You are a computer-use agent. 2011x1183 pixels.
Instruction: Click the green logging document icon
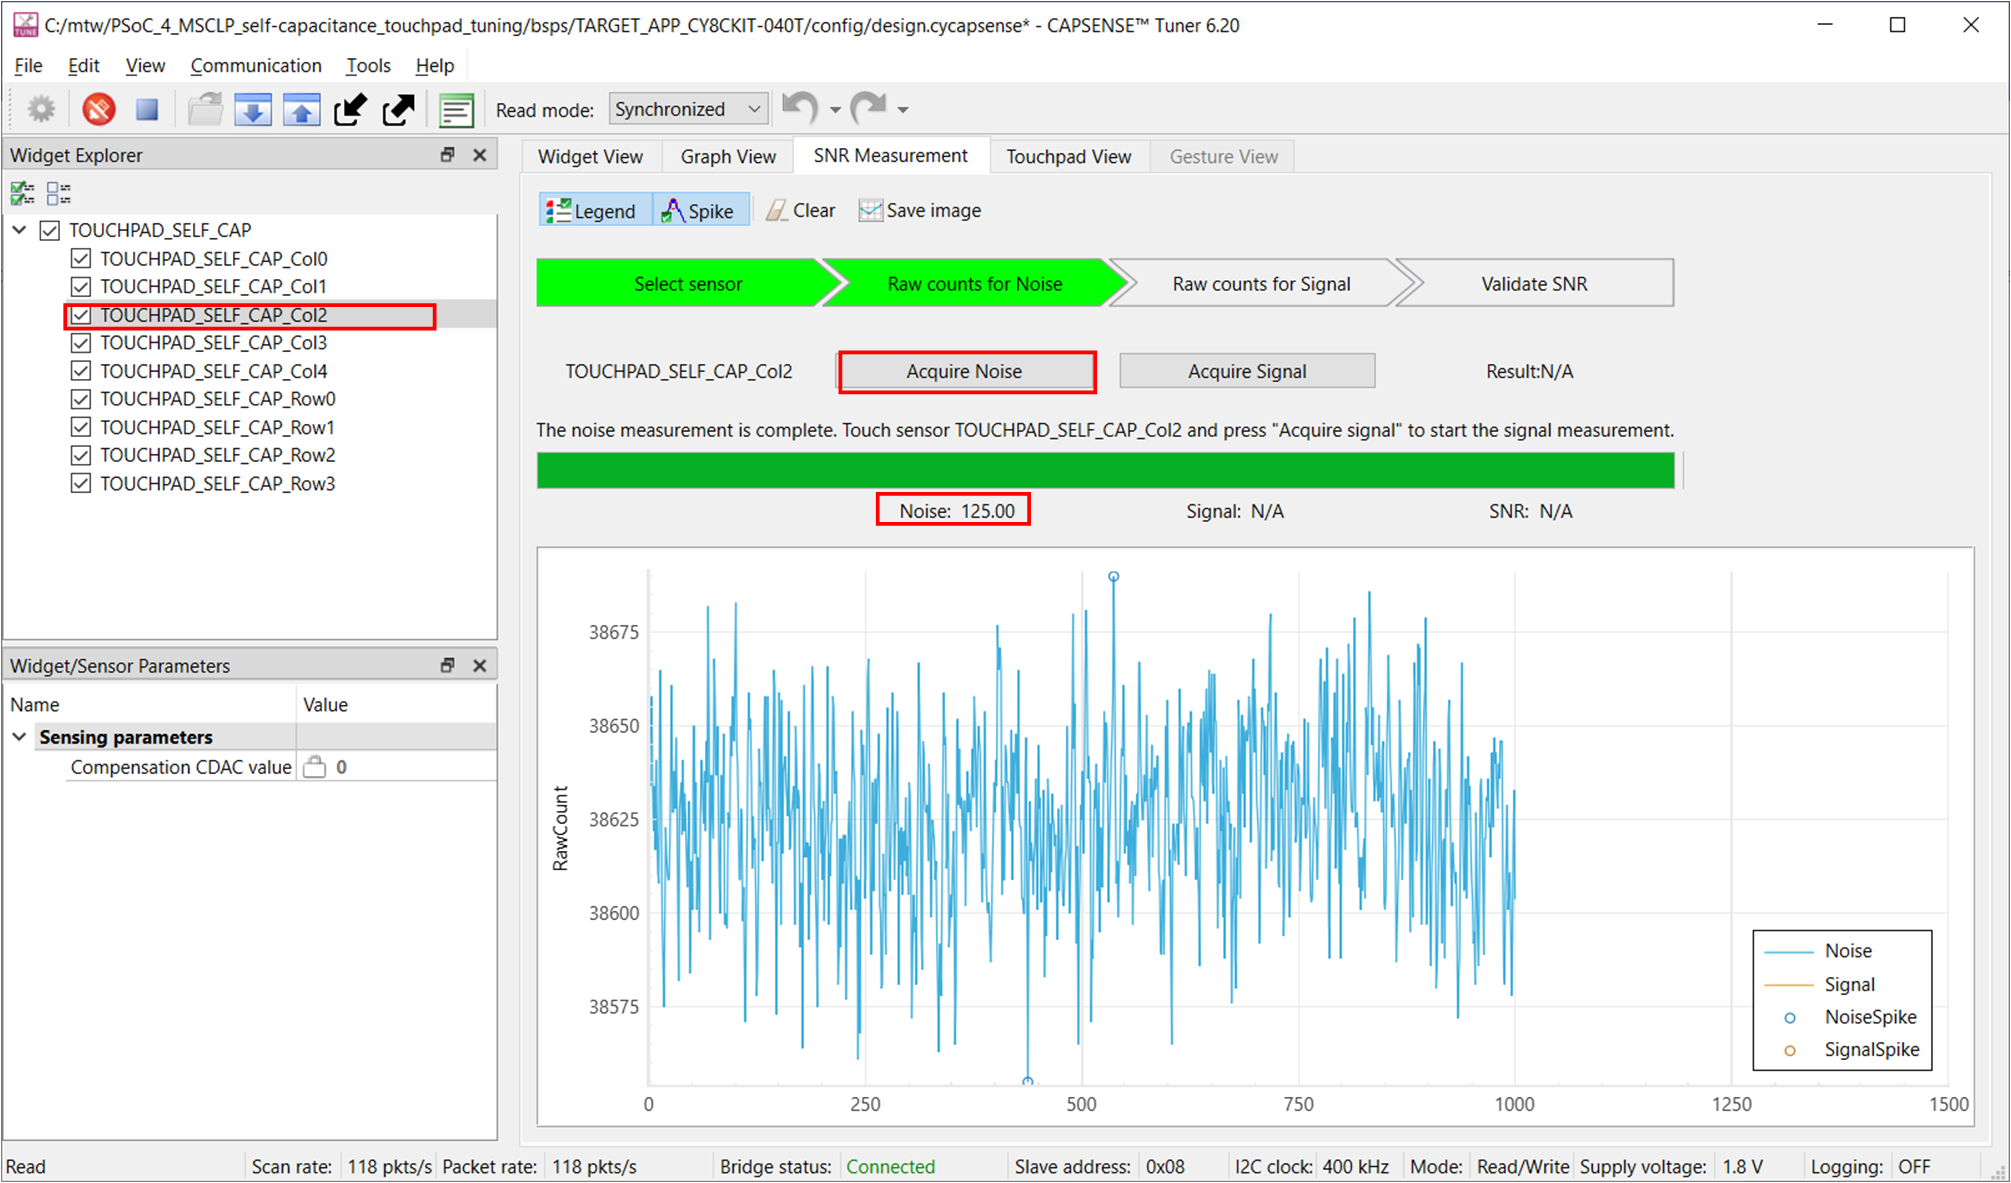[x=456, y=109]
